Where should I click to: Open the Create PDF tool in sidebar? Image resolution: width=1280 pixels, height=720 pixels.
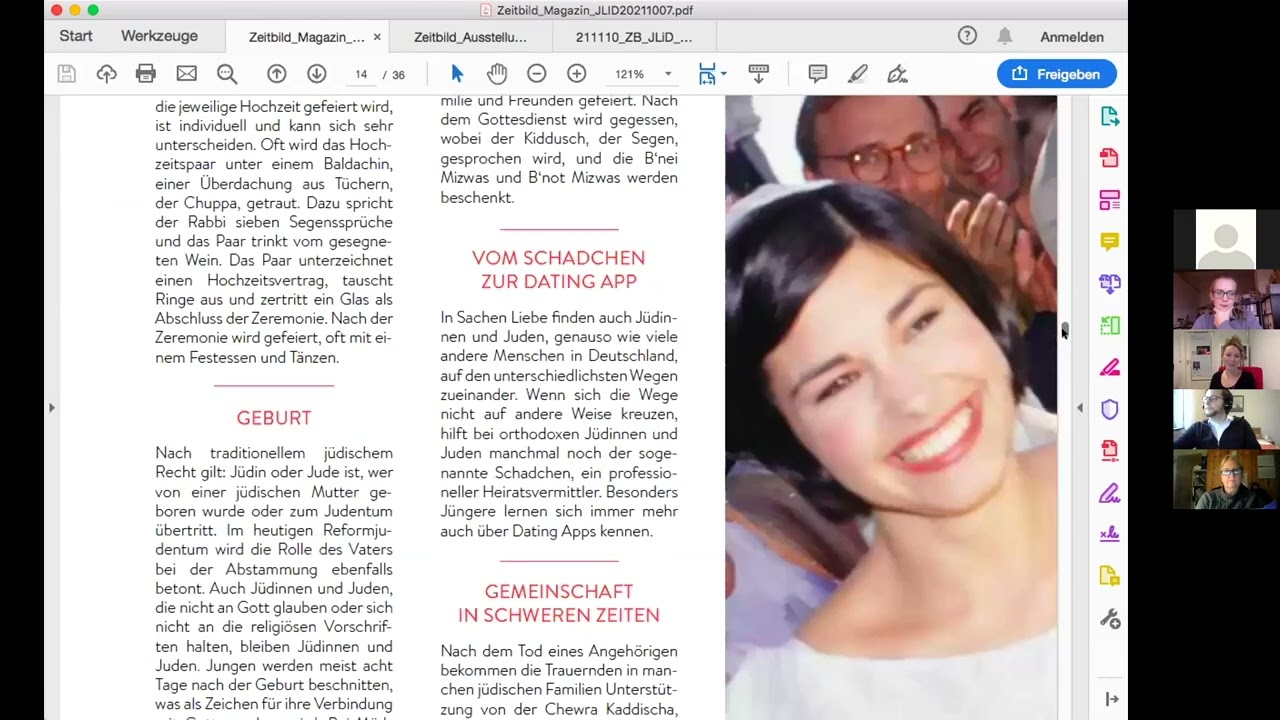point(1110,158)
